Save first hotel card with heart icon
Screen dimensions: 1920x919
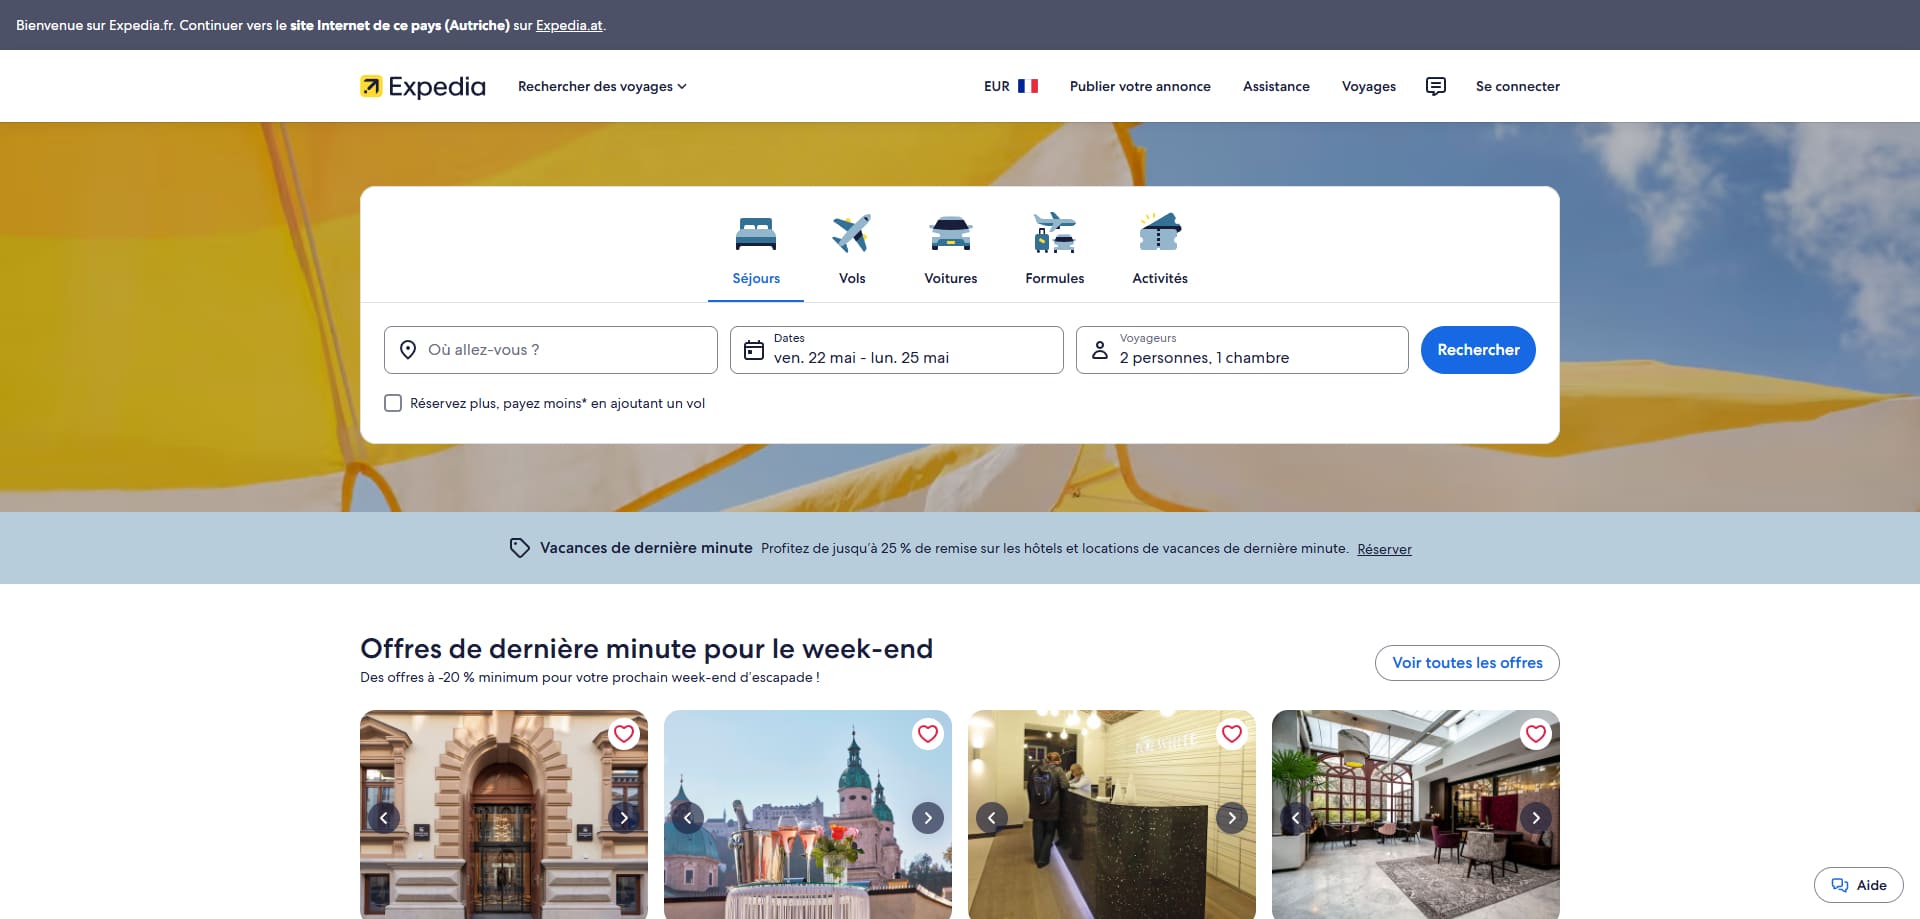click(x=624, y=734)
